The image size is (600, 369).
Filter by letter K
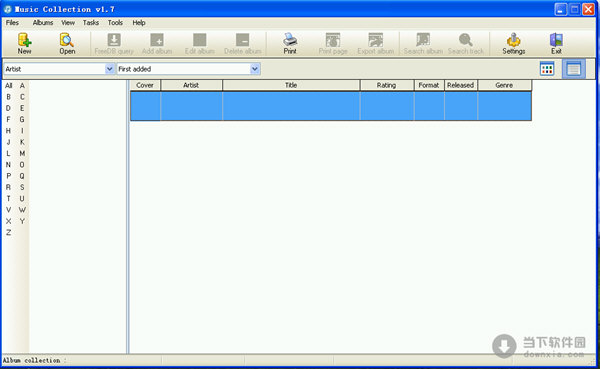click(22, 142)
